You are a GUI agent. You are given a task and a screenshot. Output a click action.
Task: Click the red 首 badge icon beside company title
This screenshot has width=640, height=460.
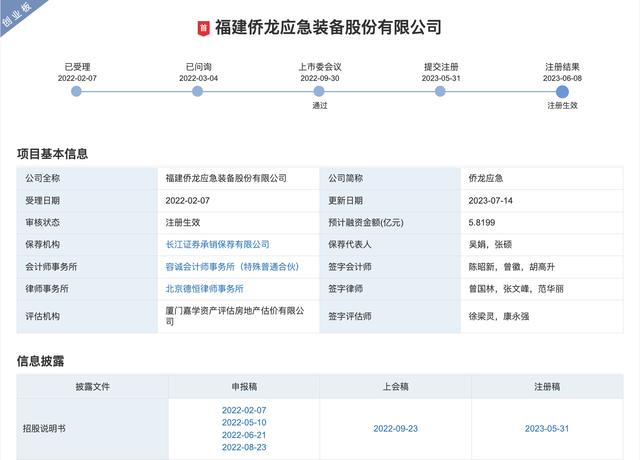204,28
